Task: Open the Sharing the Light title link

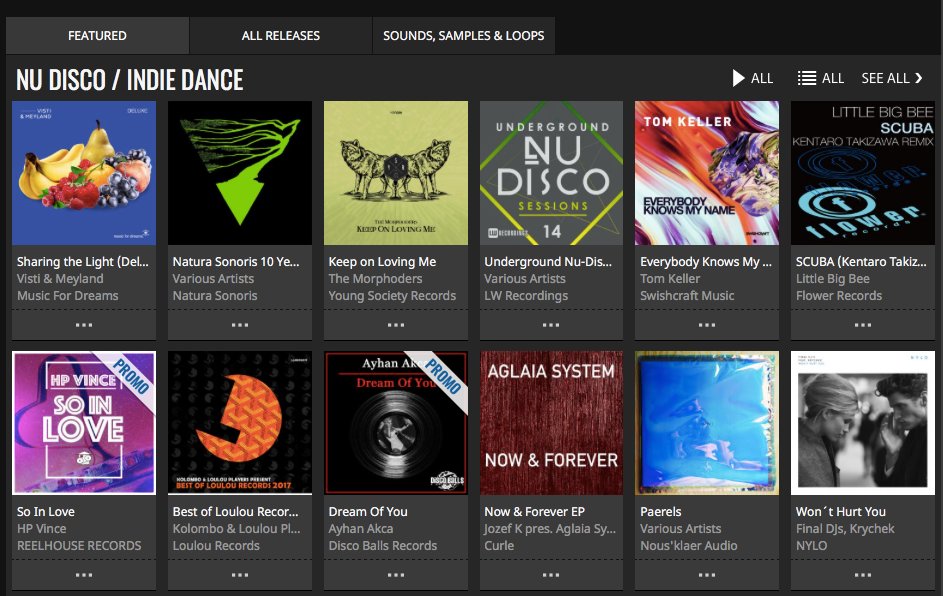Action: (x=82, y=262)
